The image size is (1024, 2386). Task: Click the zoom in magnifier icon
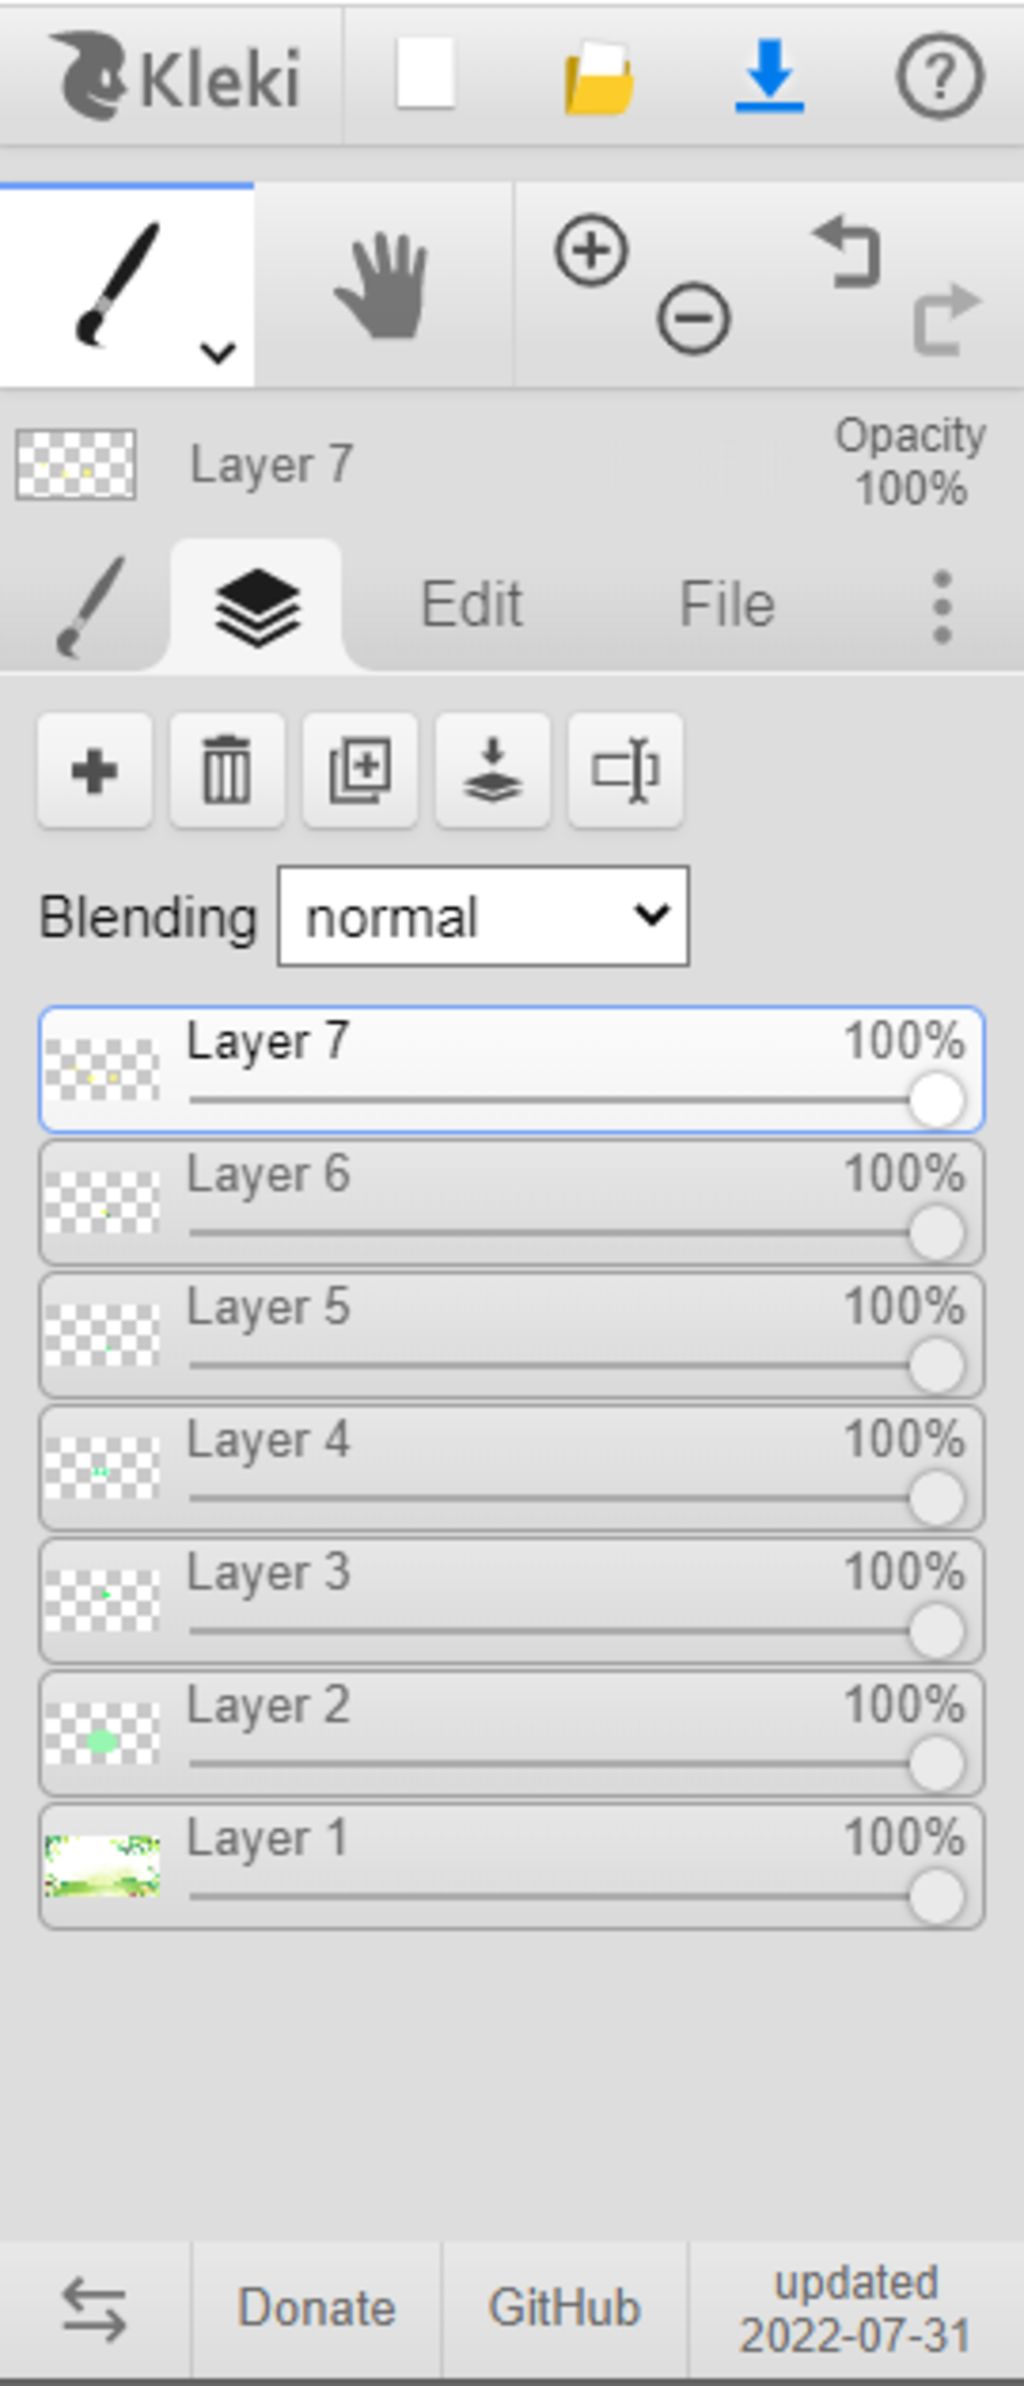pos(591,250)
